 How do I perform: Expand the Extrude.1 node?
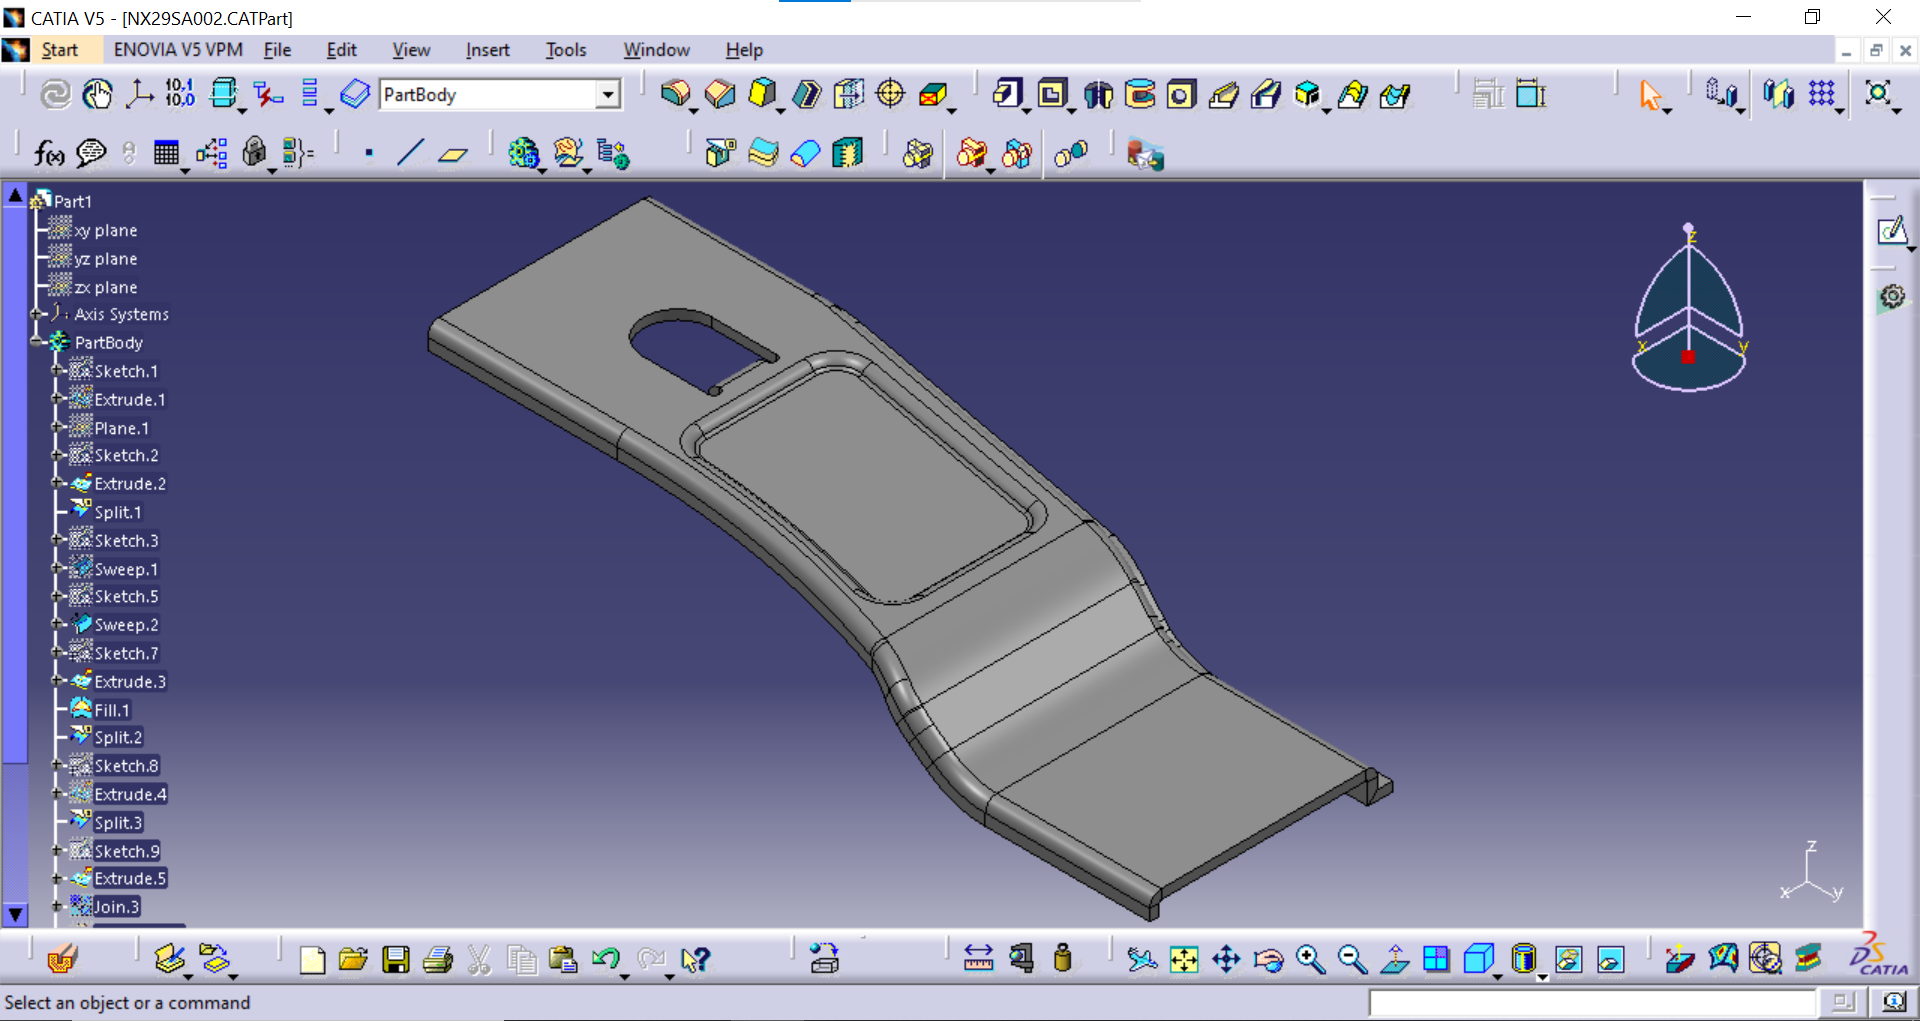(58, 399)
